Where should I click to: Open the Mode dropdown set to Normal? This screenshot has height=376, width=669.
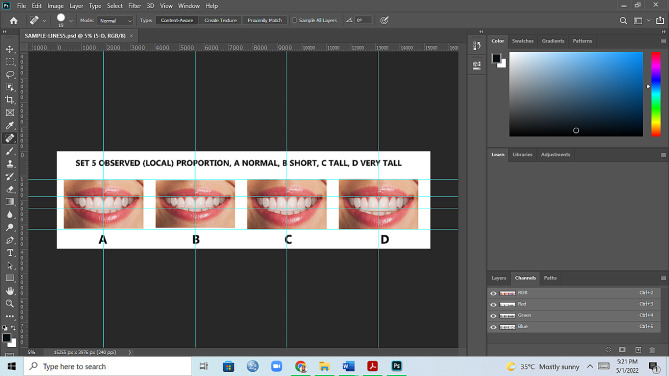115,20
